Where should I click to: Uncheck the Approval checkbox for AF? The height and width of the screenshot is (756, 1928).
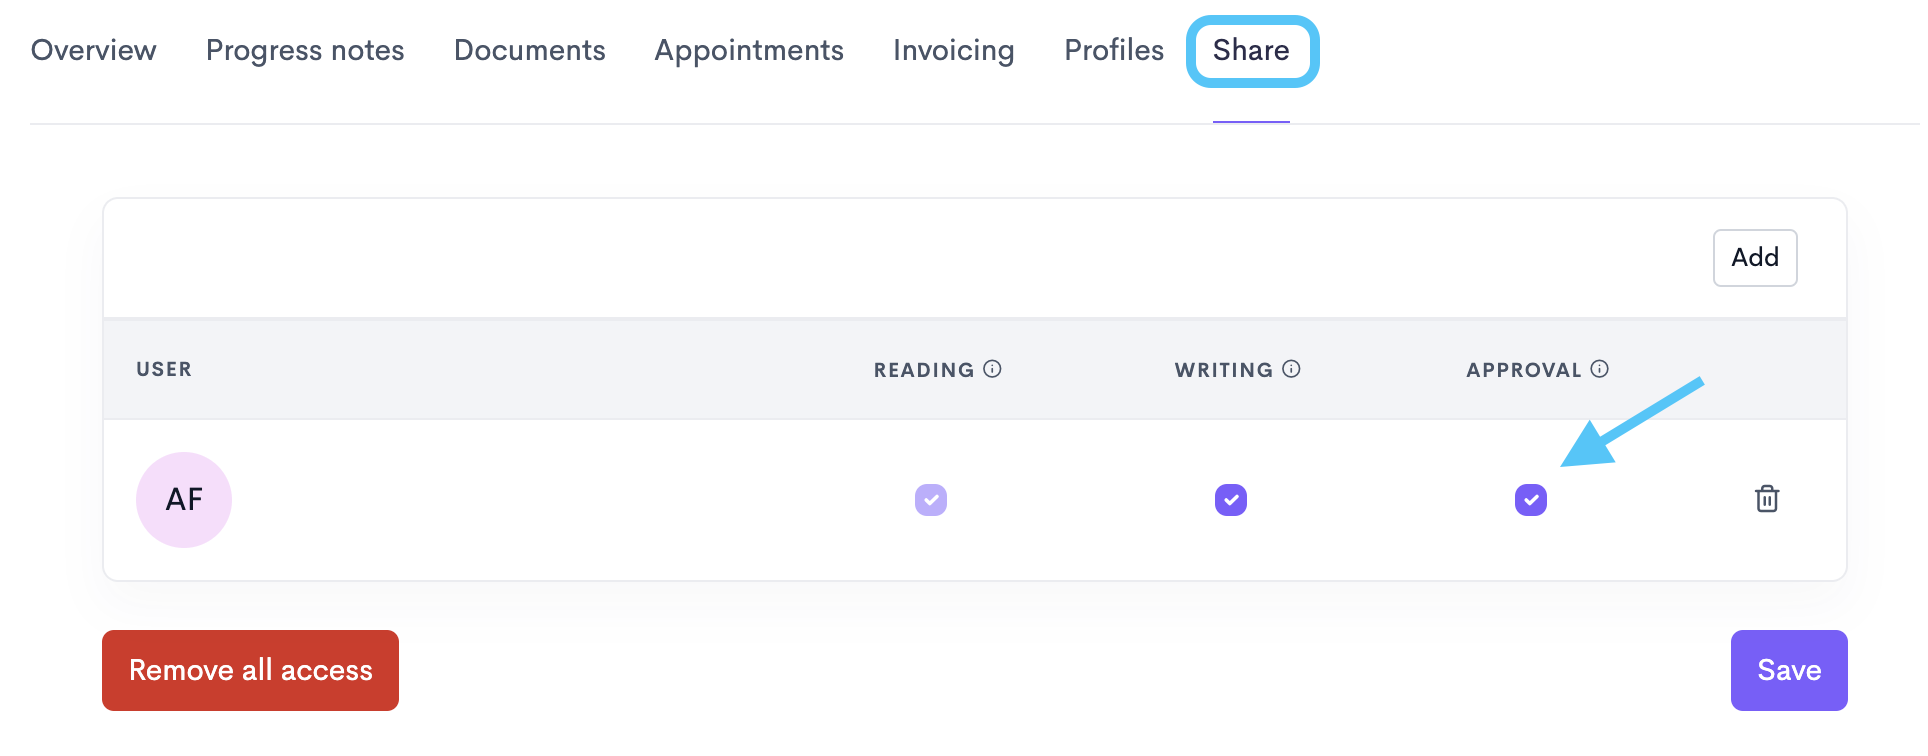click(1531, 500)
